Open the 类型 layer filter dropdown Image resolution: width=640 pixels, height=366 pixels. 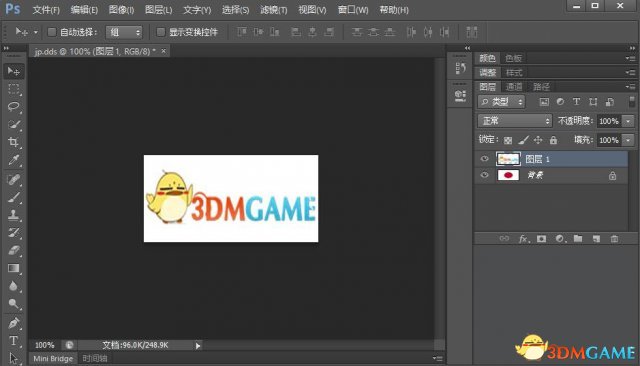click(x=501, y=102)
